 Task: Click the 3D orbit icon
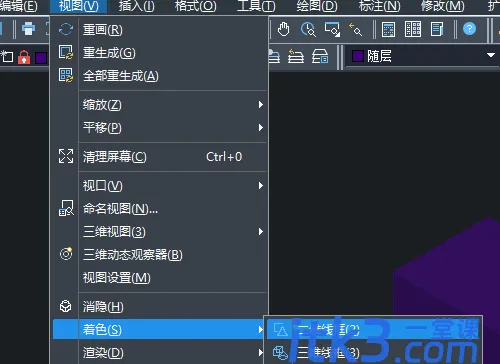pyautogui.click(x=66, y=254)
